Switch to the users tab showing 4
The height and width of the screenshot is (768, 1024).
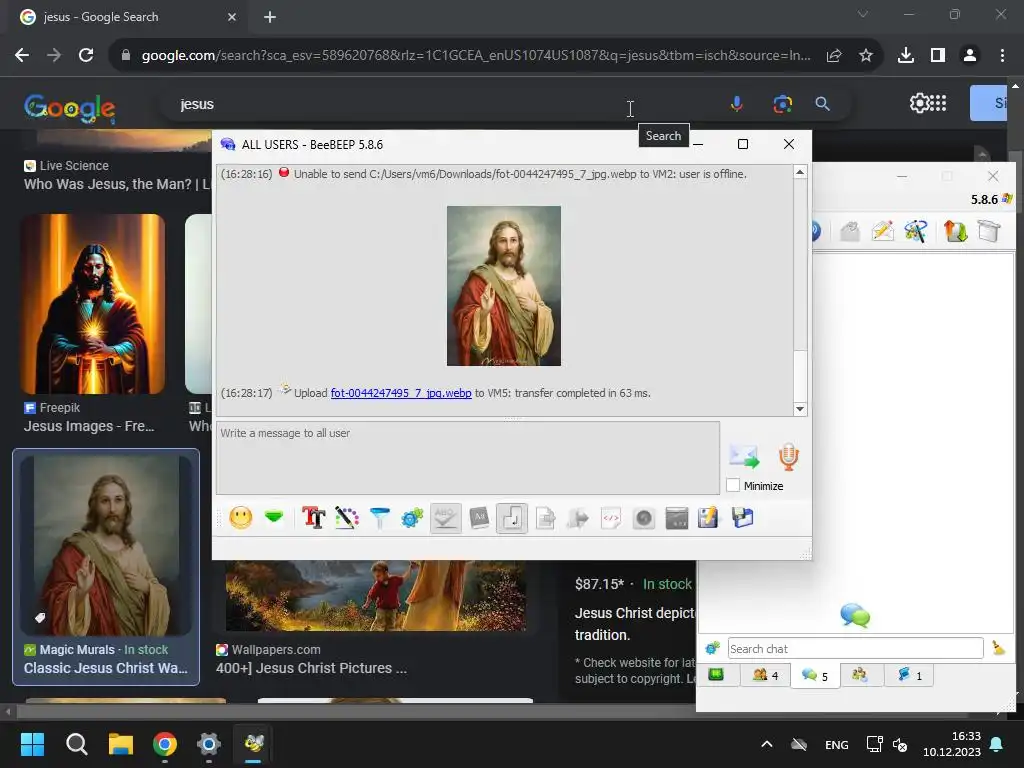(765, 675)
